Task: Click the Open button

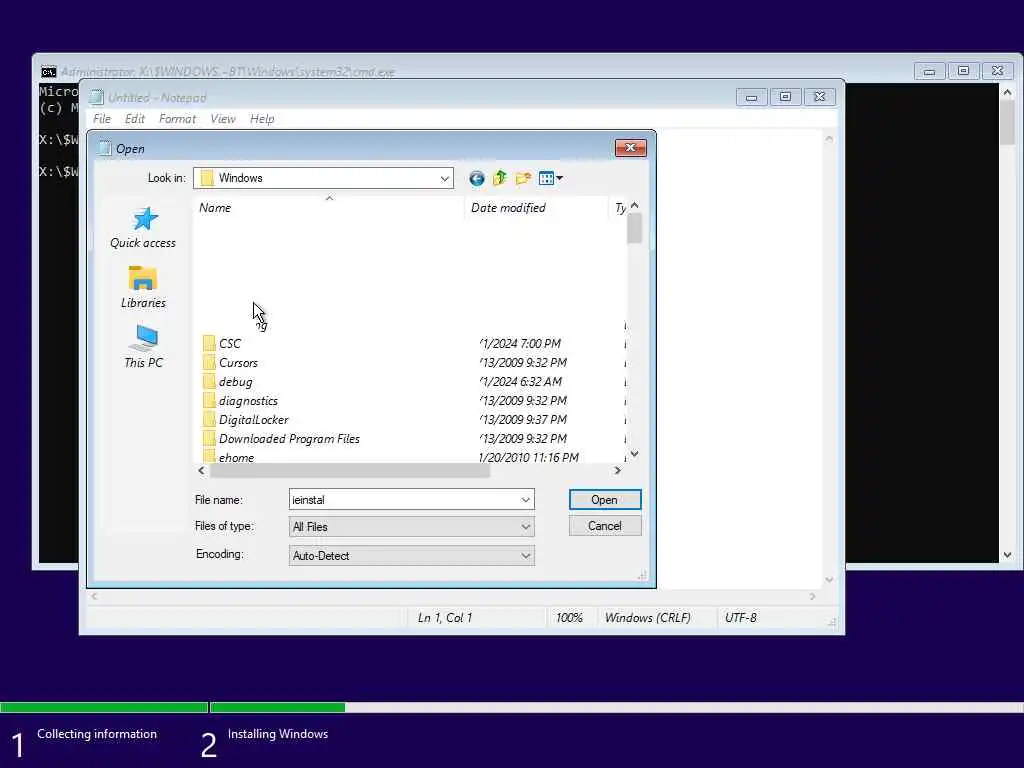Action: (x=605, y=500)
